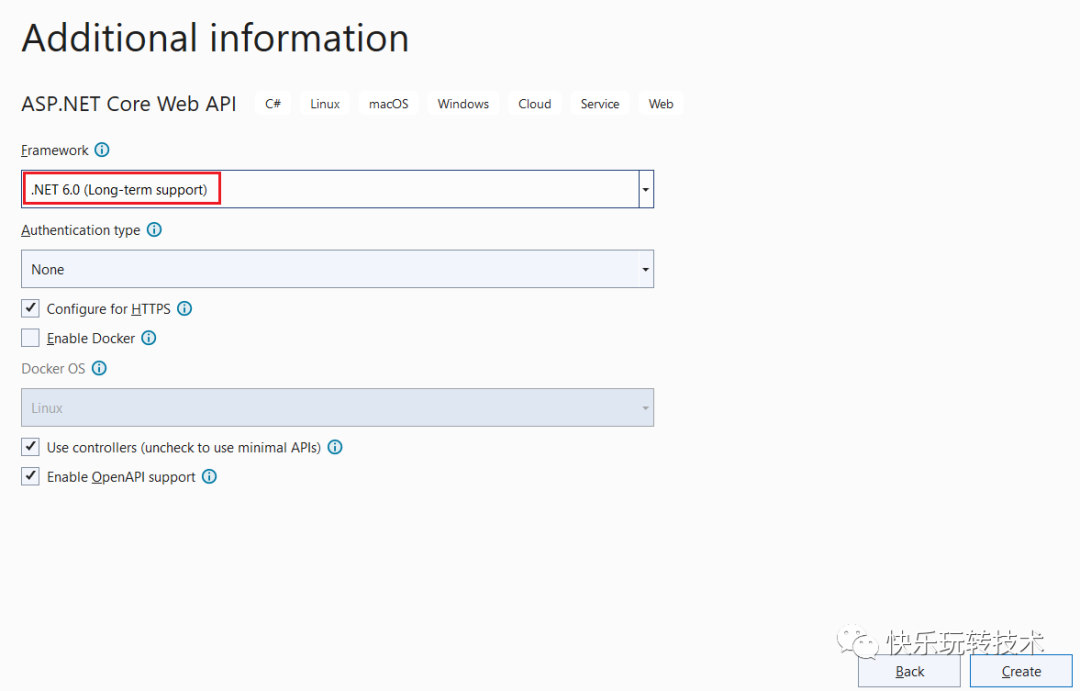Toggle Use controllers checkbox
Image resolution: width=1080 pixels, height=691 pixels.
click(30, 446)
